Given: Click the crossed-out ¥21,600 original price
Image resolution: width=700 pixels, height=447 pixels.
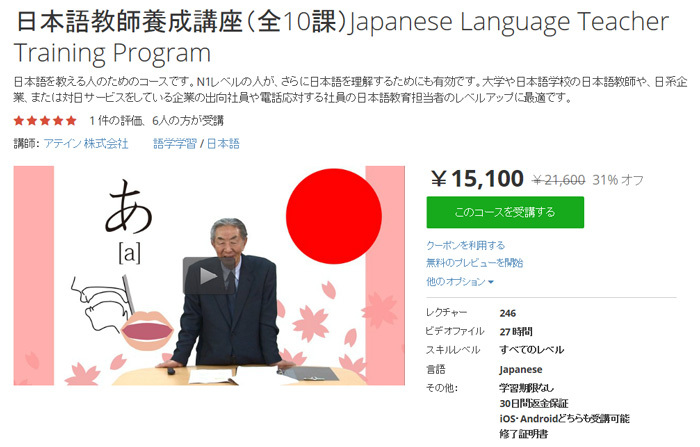Looking at the screenshot, I should [x=558, y=180].
